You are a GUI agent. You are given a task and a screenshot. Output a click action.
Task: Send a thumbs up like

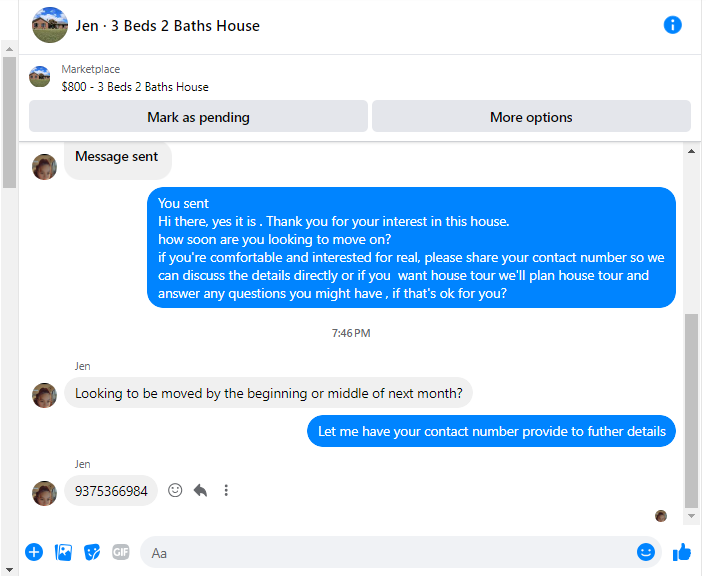(682, 552)
